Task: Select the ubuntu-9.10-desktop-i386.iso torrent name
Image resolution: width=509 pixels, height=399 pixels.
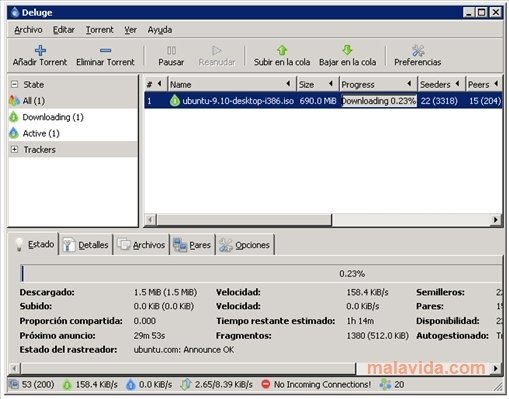Action: tap(238, 101)
